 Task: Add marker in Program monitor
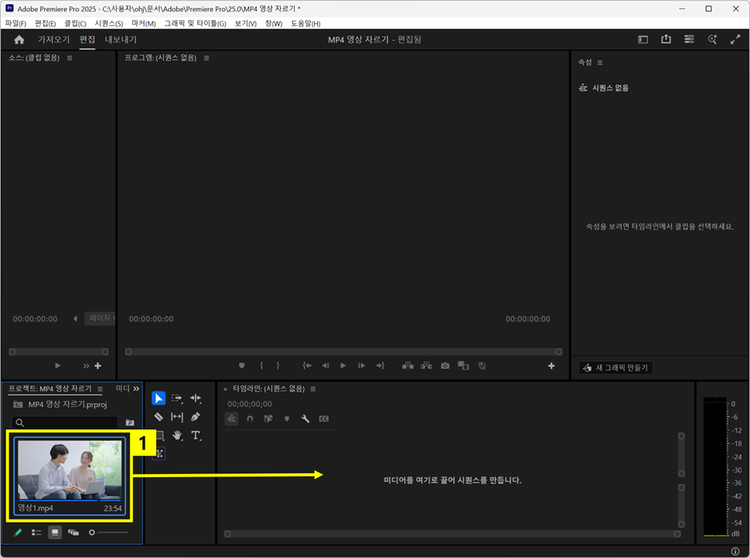(242, 366)
